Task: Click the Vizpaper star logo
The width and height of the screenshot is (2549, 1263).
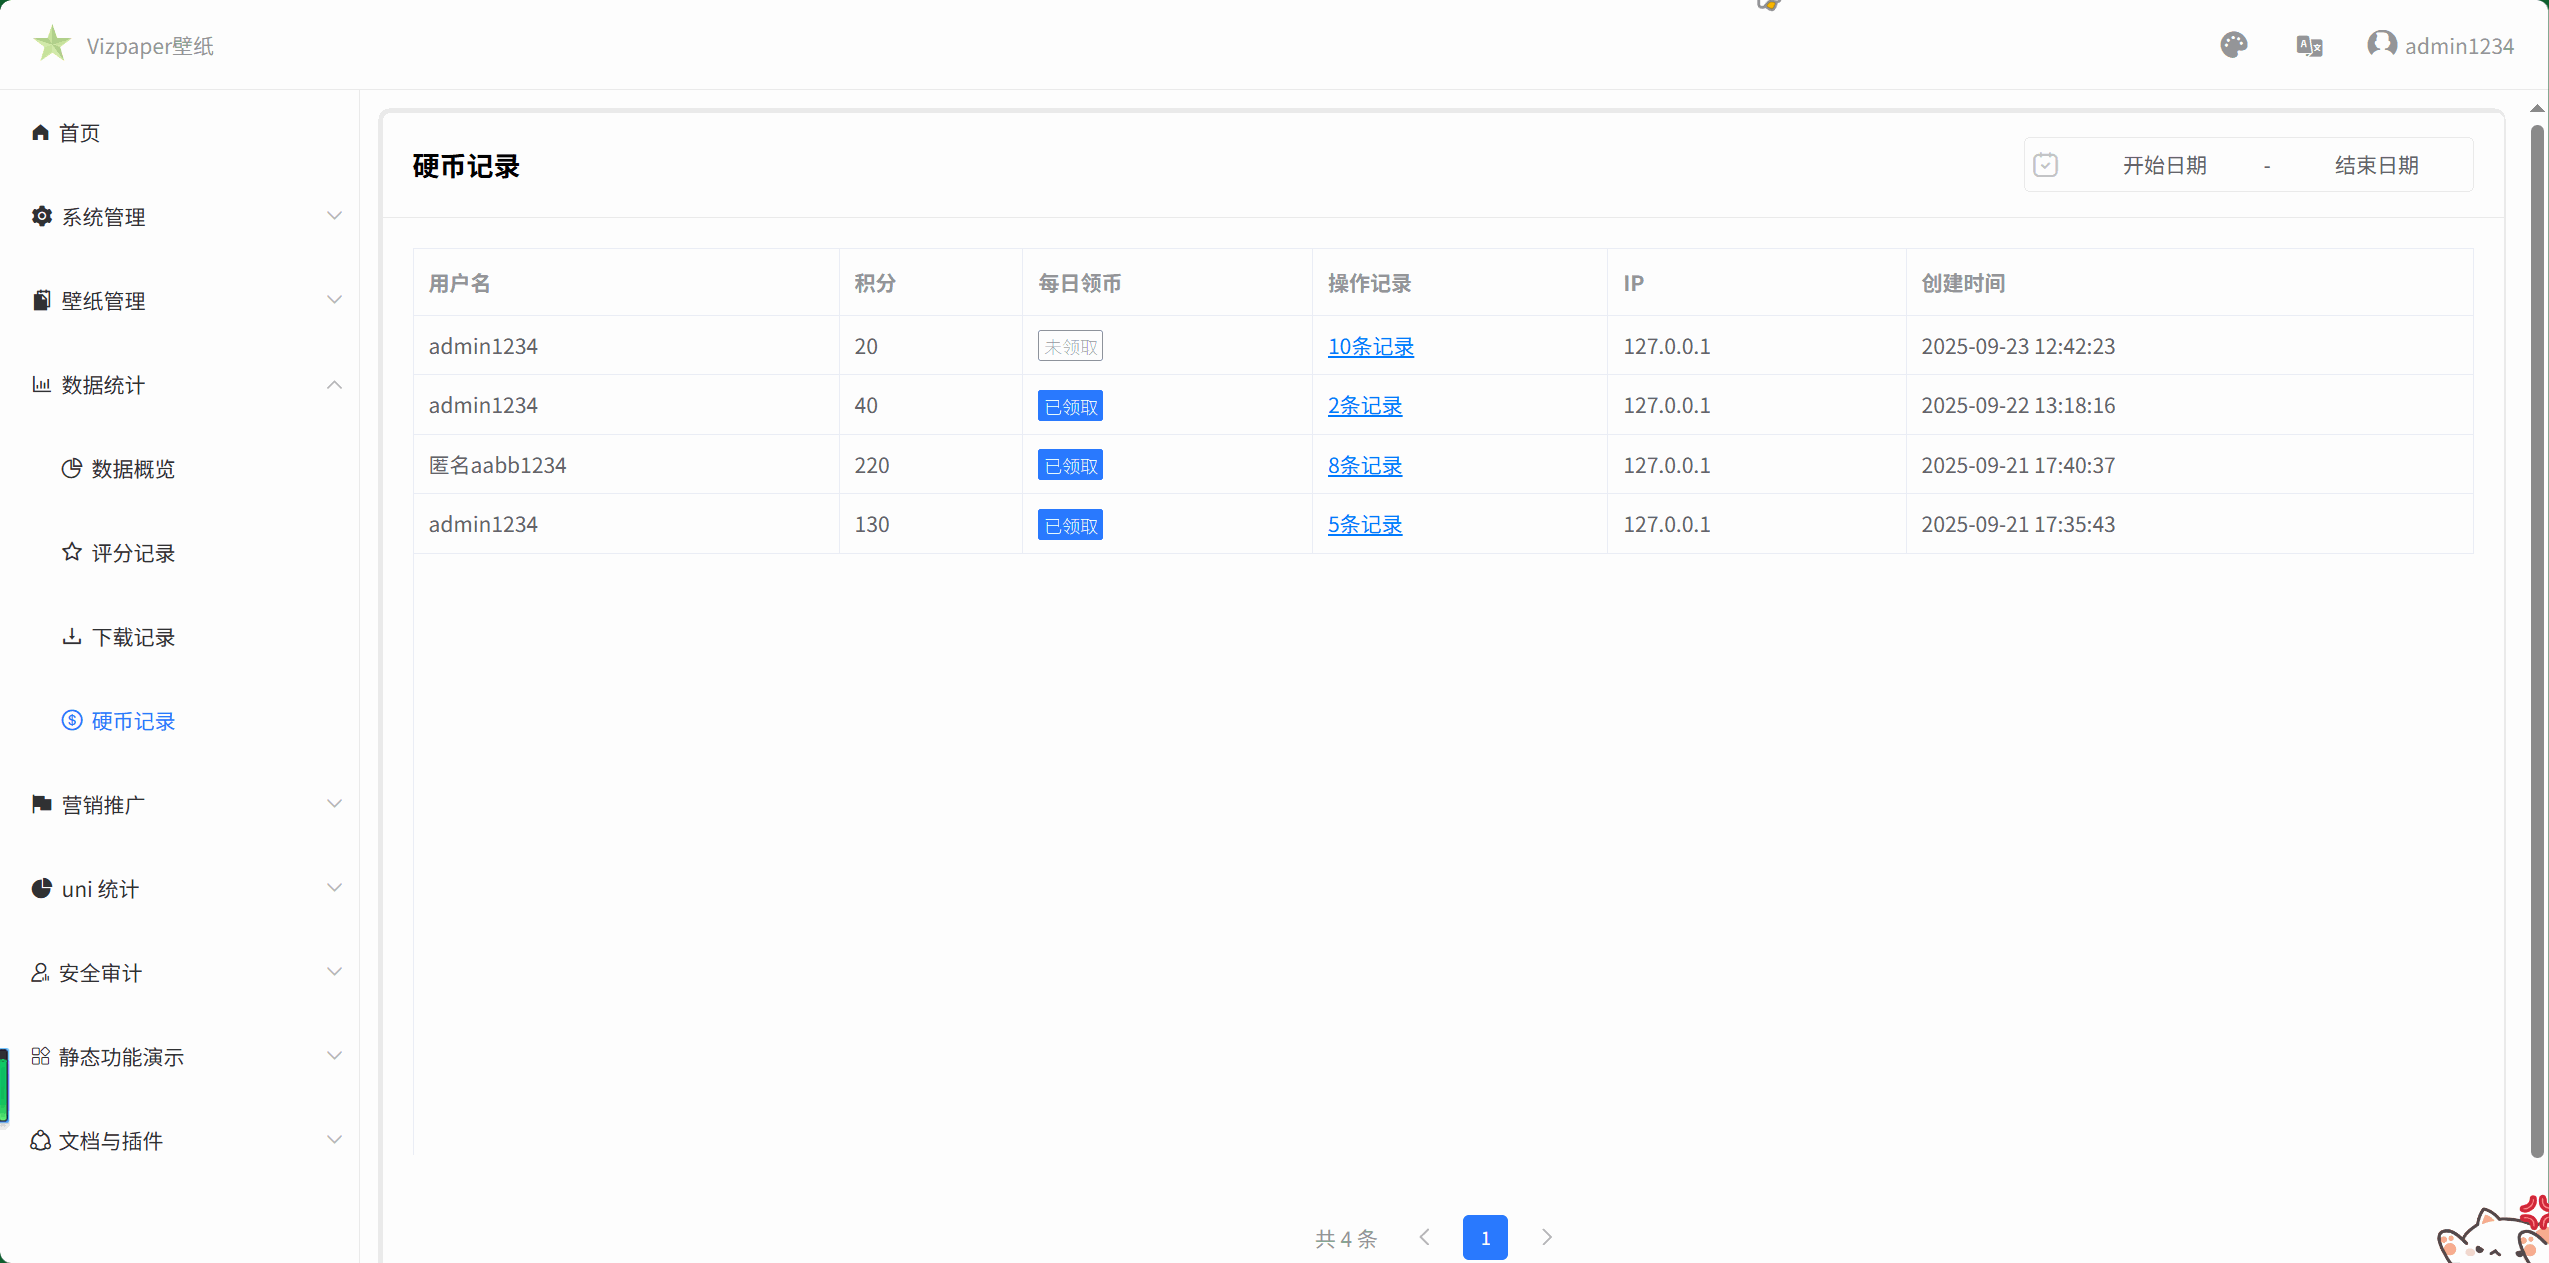Action: 52,44
